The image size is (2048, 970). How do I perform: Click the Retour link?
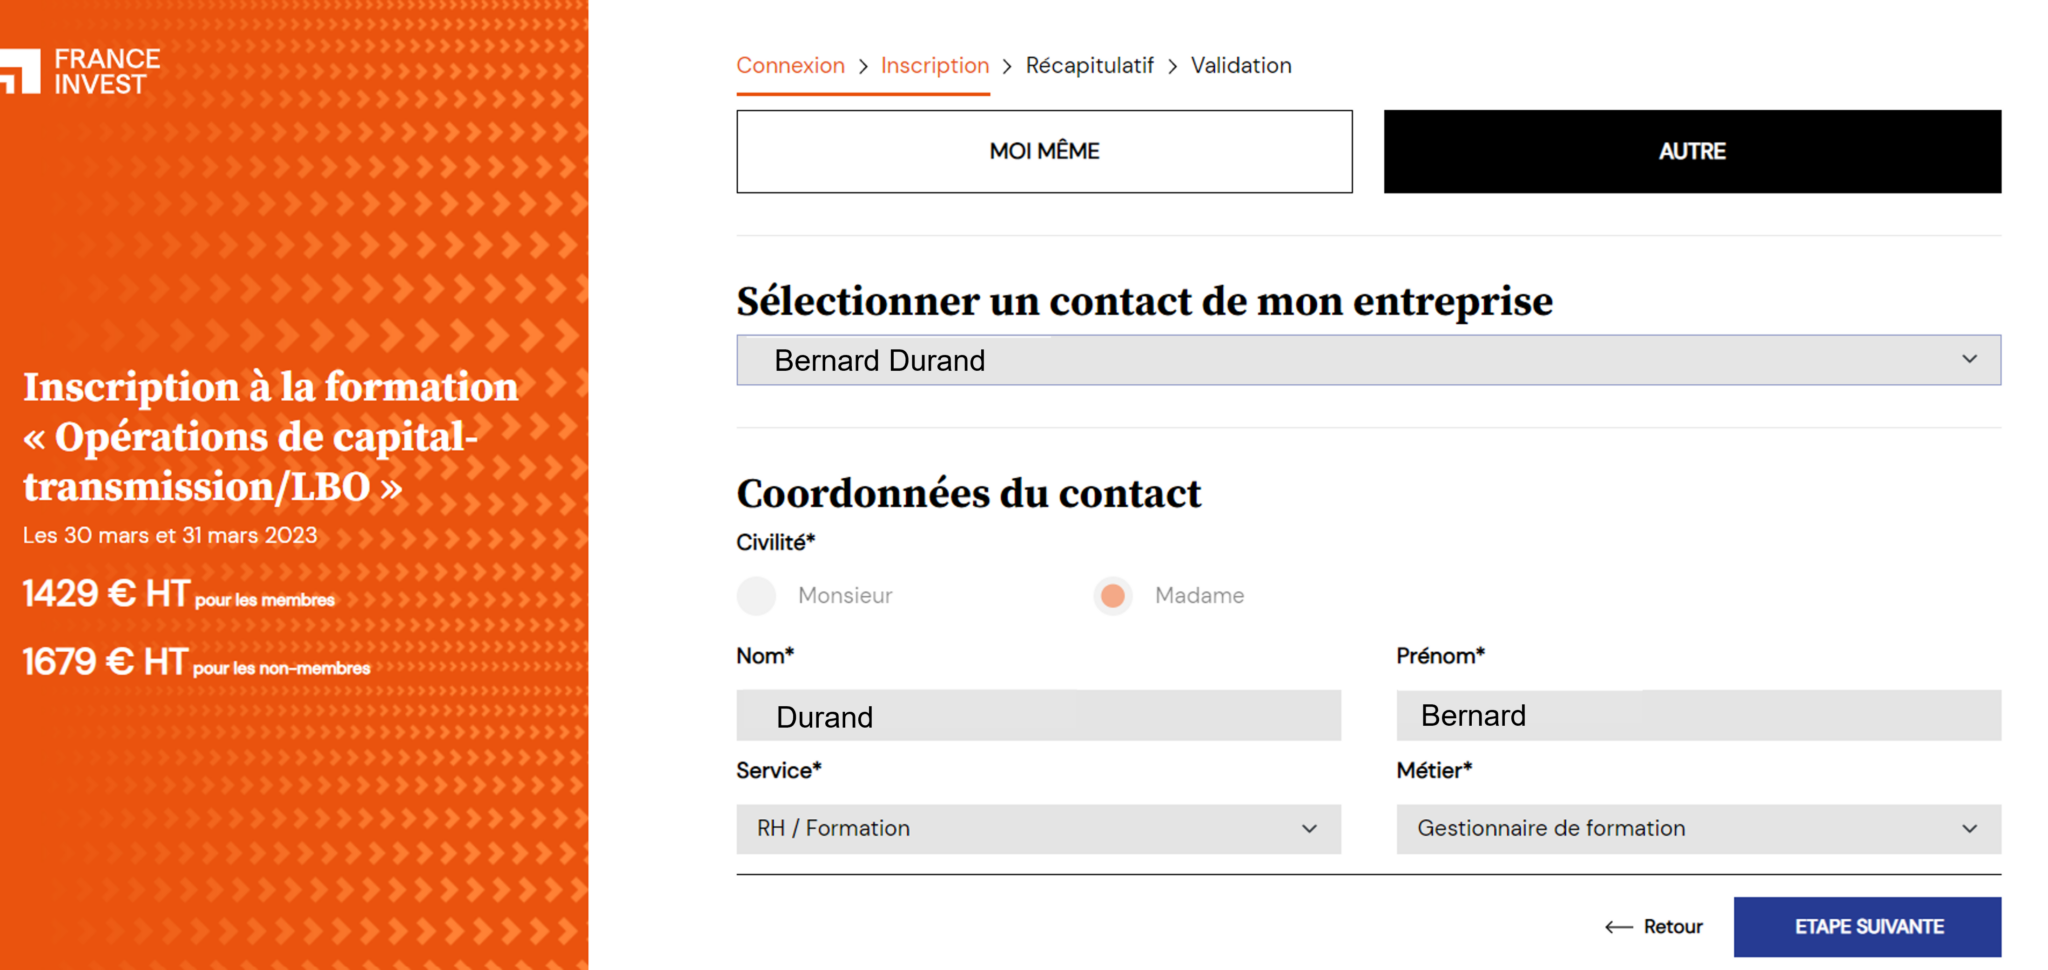tap(1675, 927)
